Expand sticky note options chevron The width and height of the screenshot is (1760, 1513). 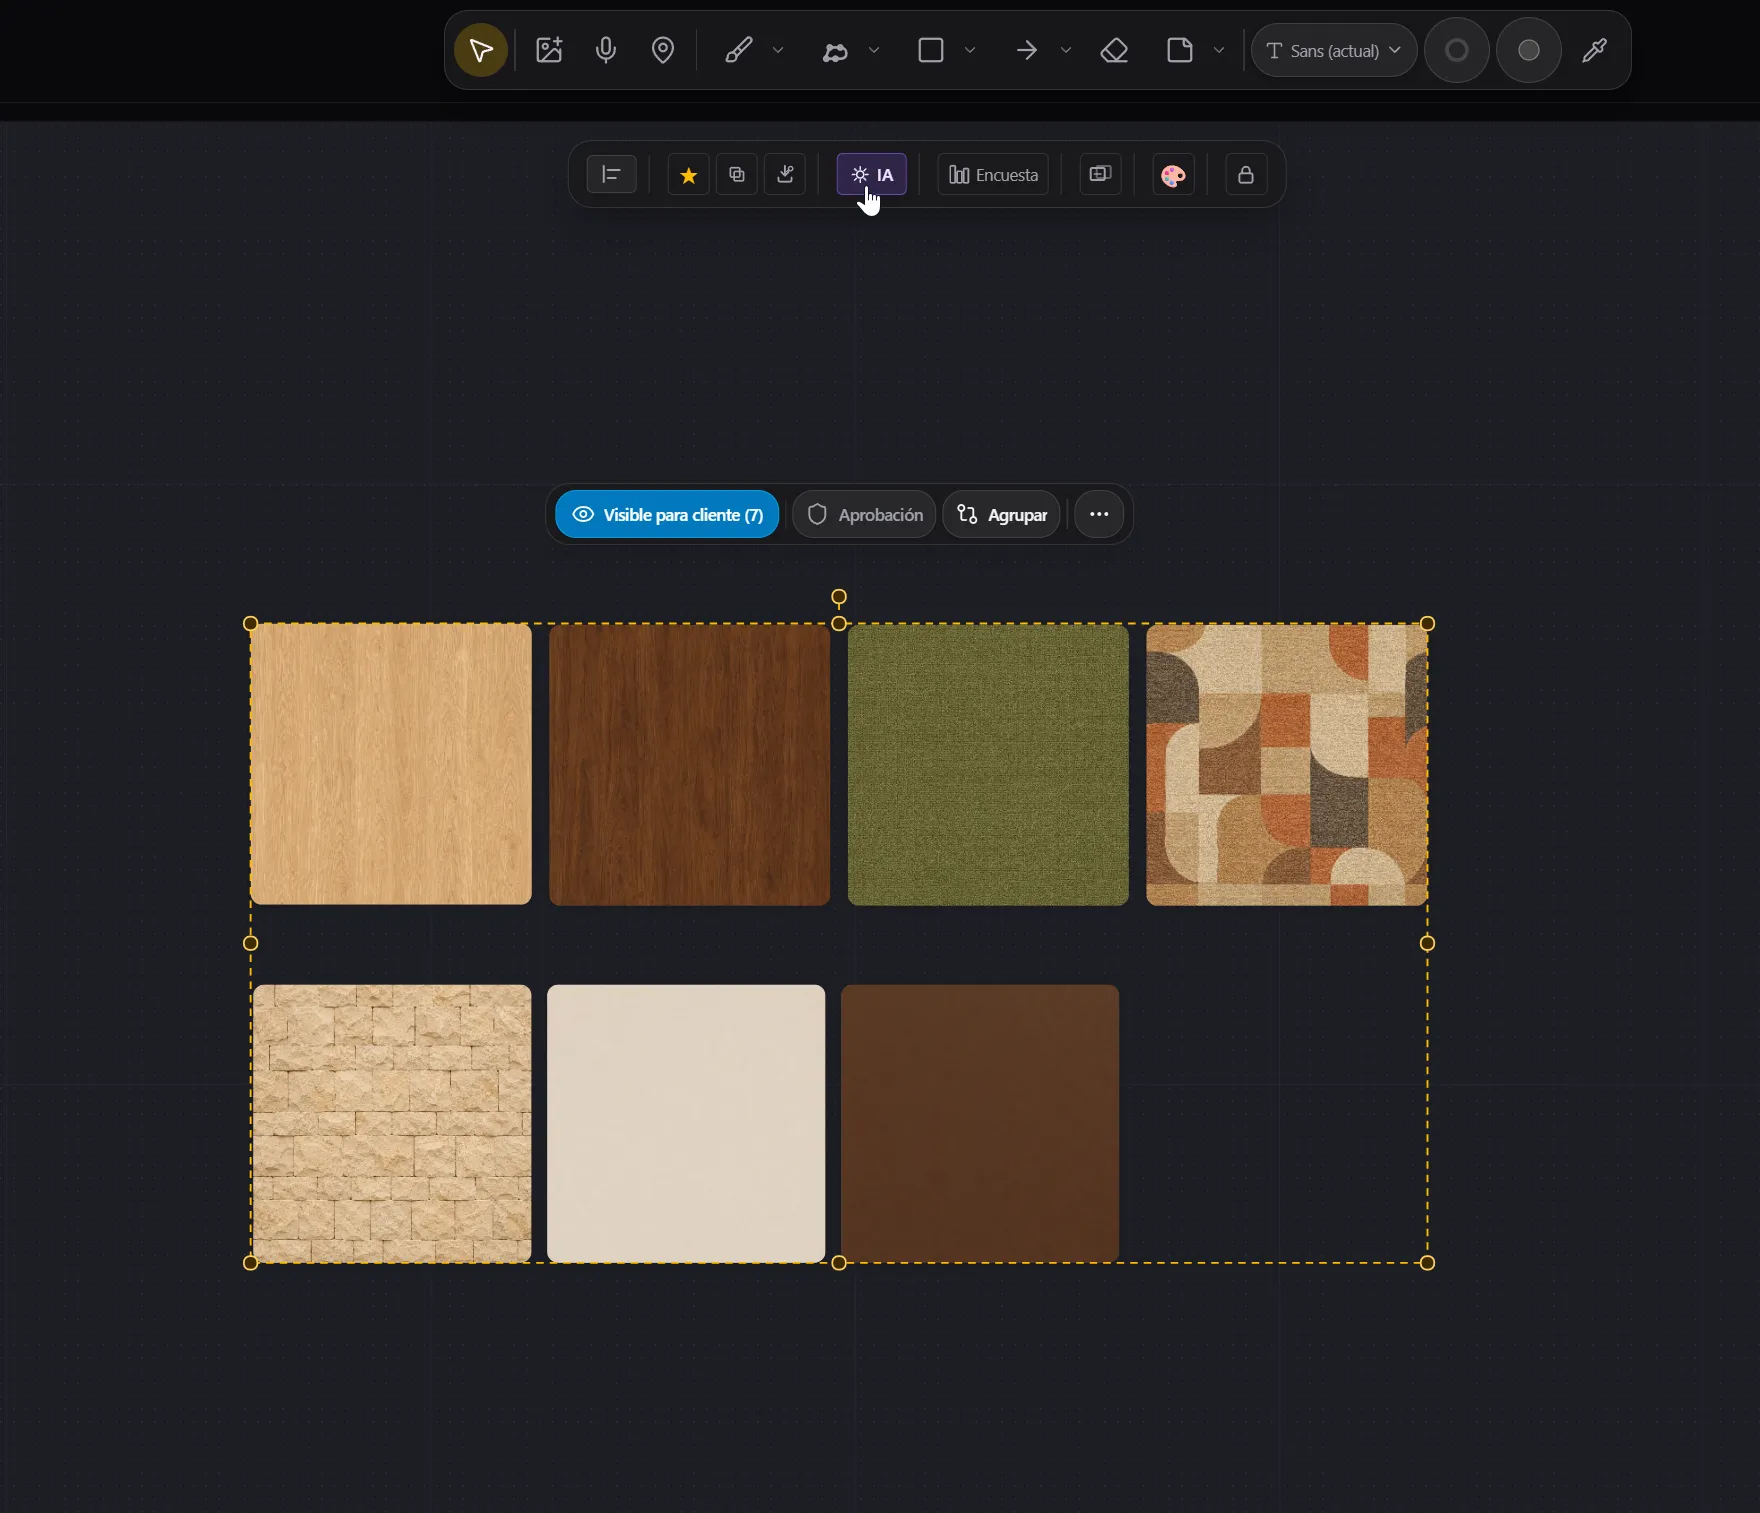pos(1219,50)
